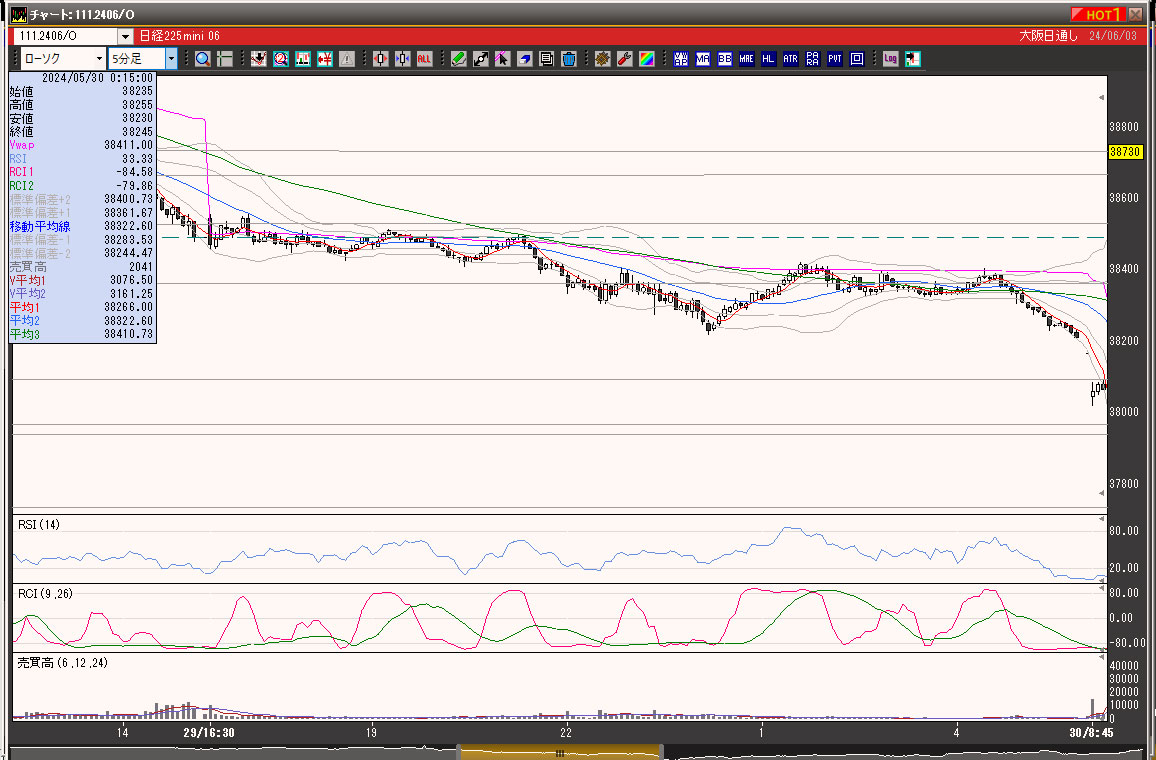Screen dimensions: 1156x760
Task: Click the 29/16:30 time axis label
Action: 209,733
